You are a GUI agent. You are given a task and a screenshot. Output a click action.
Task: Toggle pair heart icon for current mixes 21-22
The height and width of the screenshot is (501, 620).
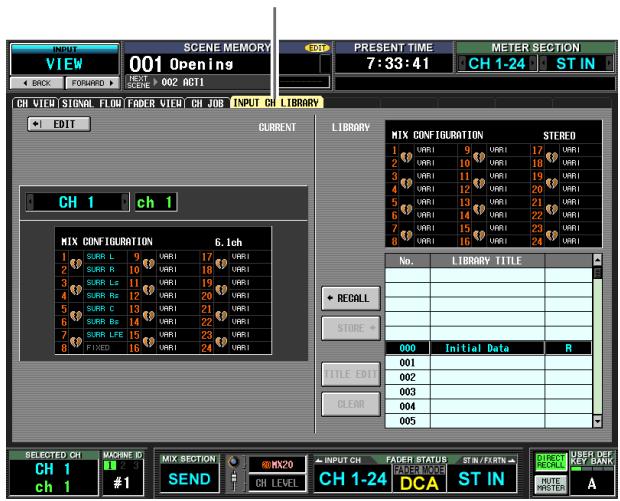point(221,316)
